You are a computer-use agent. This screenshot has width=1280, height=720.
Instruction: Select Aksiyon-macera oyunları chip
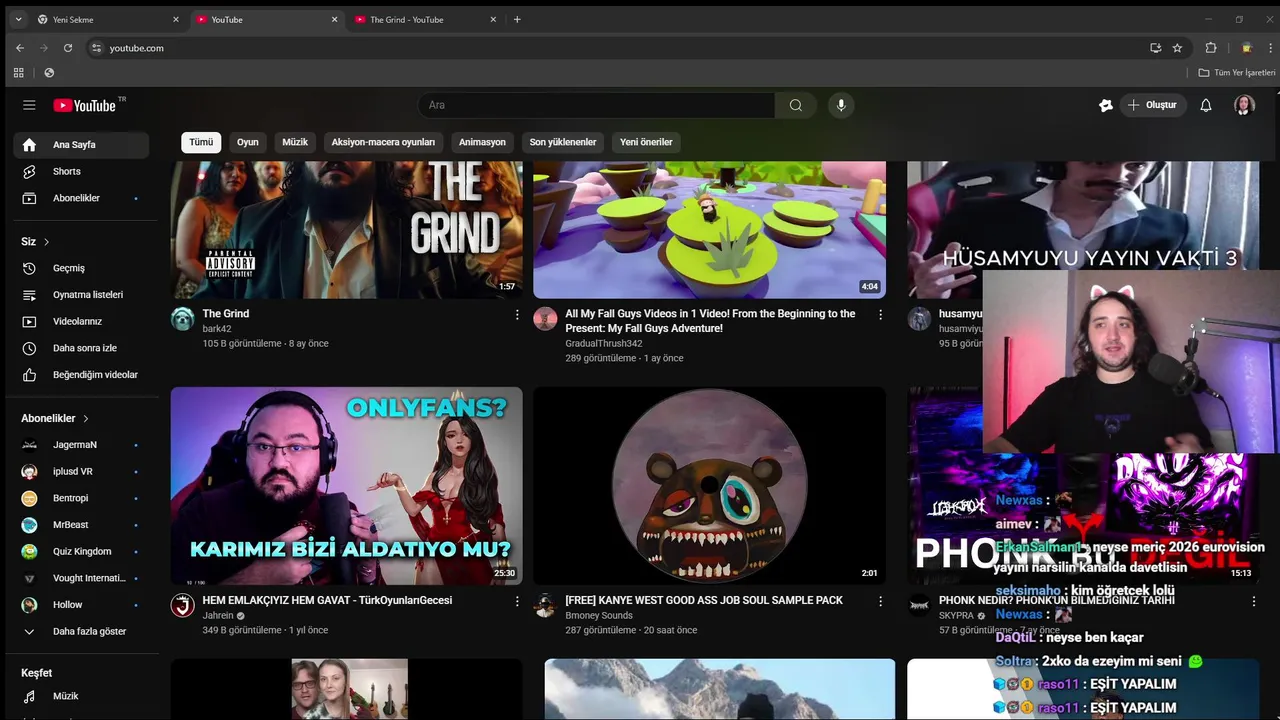click(383, 142)
